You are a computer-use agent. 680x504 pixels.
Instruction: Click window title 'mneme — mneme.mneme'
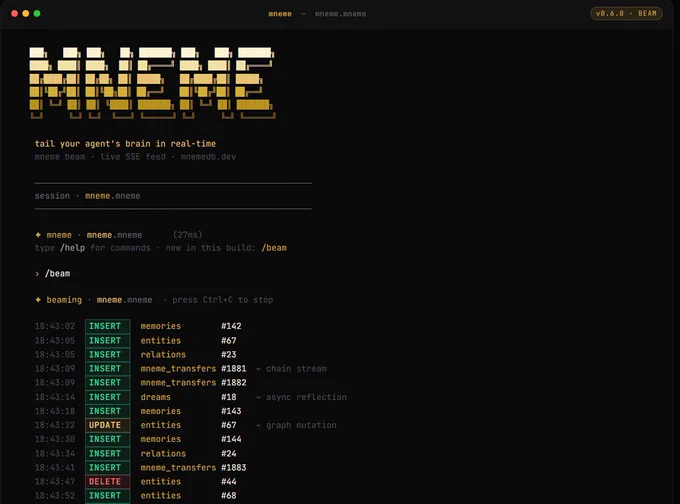[x=317, y=13]
